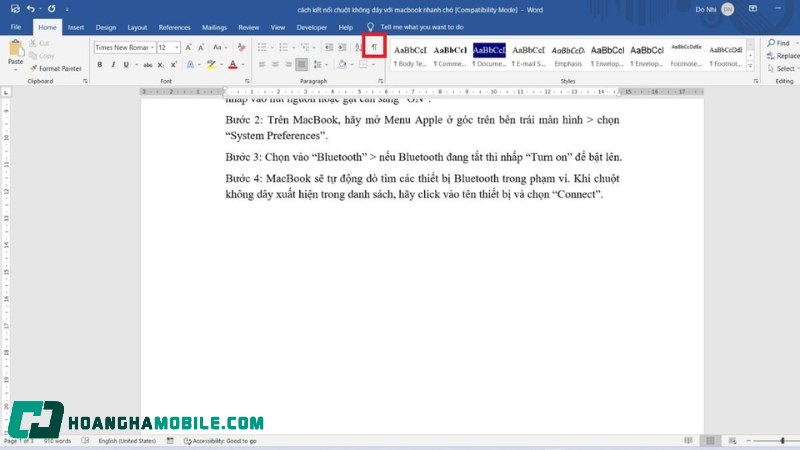Screen dimensions: 800x450
Task: Click the Sort icon in Paragraph group
Action: [x=359, y=47]
